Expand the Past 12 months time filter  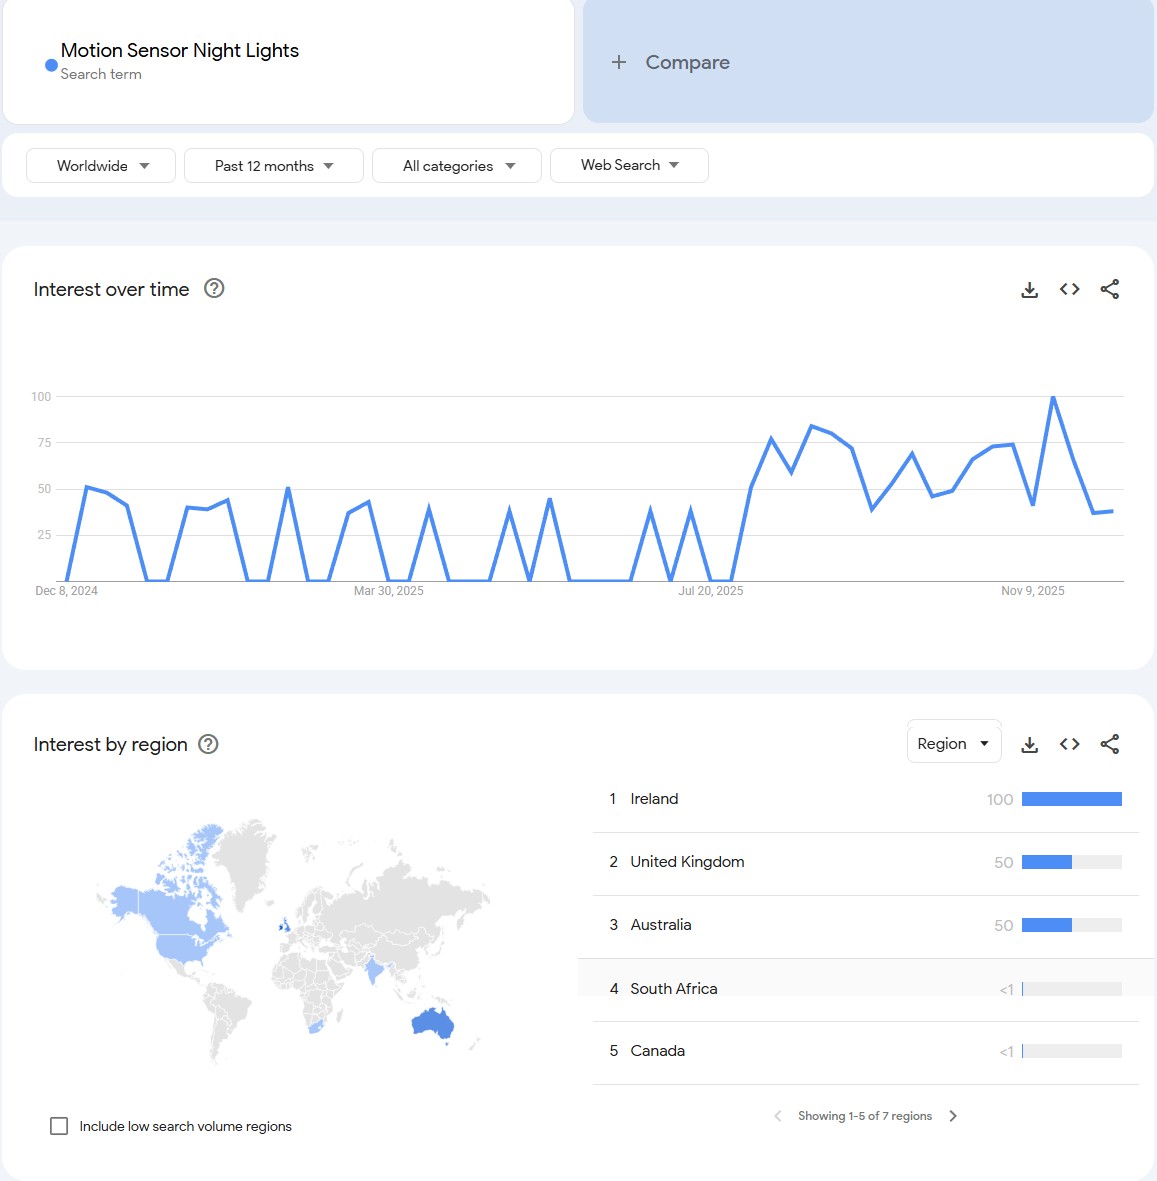(273, 166)
